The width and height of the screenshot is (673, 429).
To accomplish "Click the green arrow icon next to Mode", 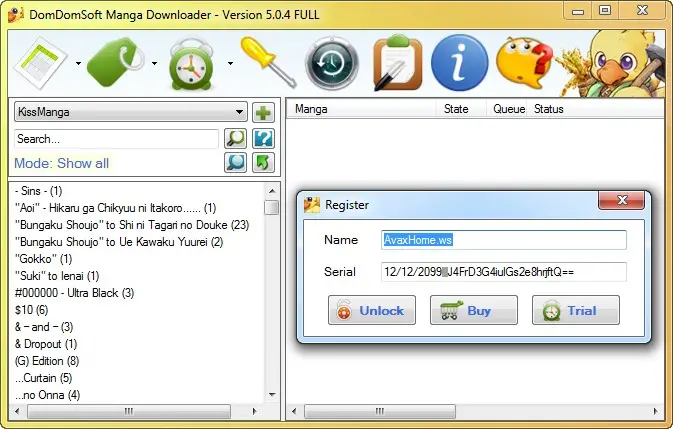I will pyautogui.click(x=263, y=163).
